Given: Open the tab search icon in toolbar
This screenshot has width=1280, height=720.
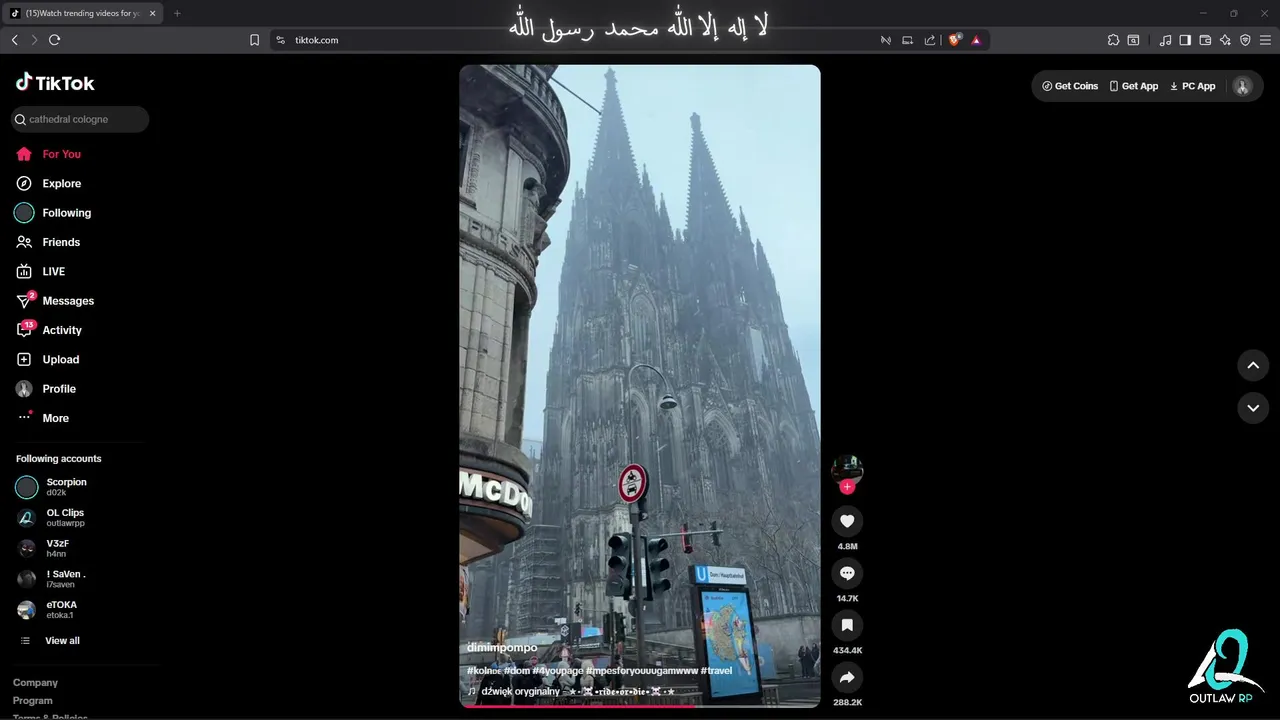Looking at the screenshot, I should click(1133, 40).
